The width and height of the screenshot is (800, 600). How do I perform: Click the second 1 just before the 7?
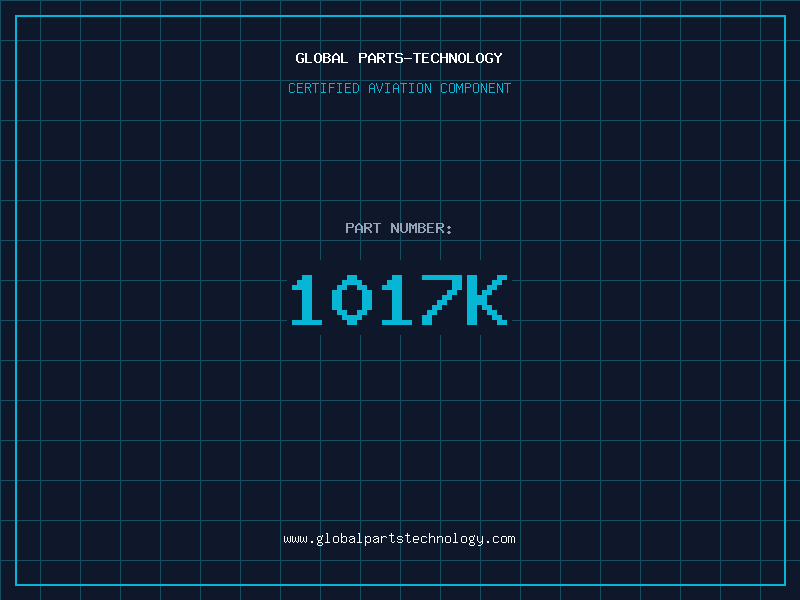point(397,300)
